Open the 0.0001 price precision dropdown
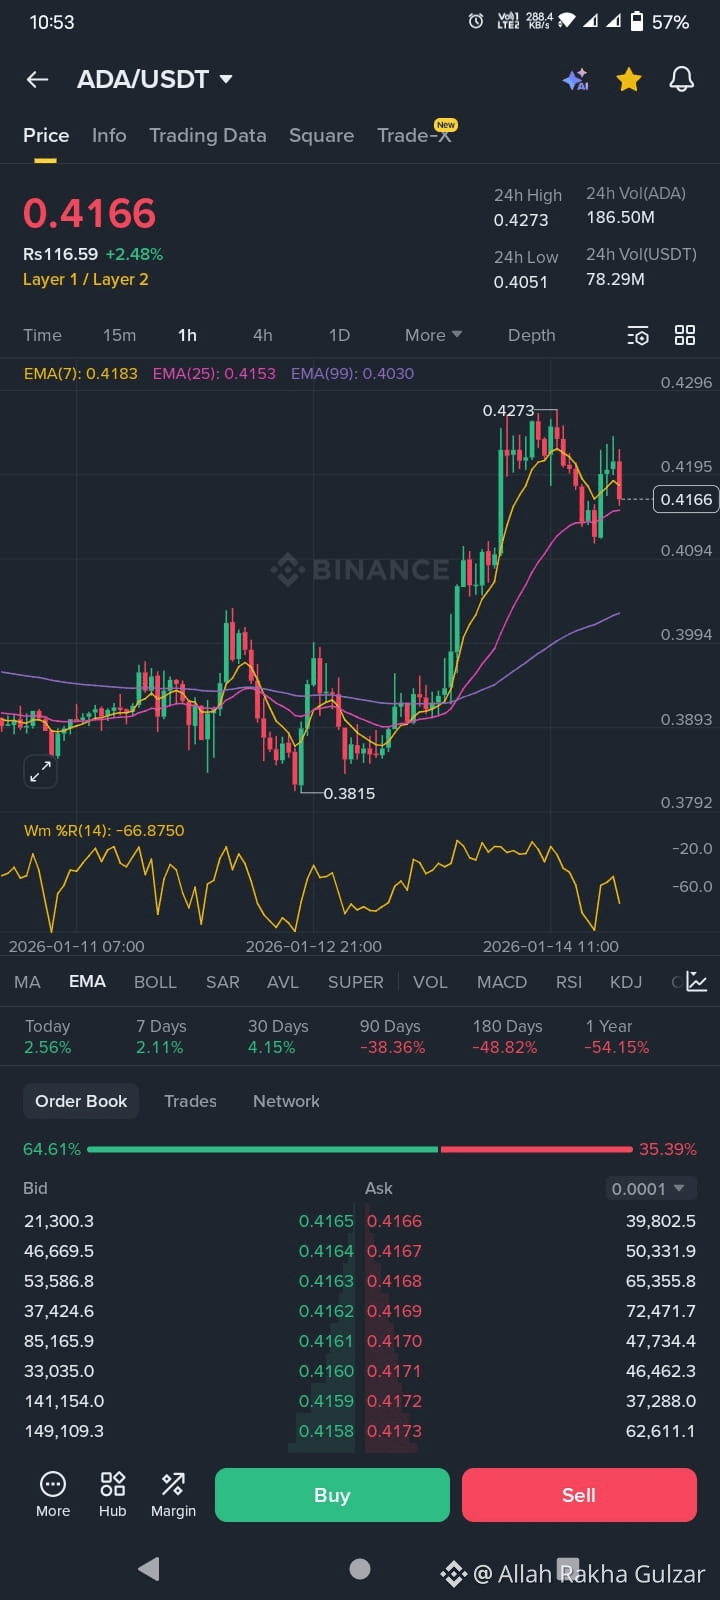The height and width of the screenshot is (1600, 720). 650,1188
